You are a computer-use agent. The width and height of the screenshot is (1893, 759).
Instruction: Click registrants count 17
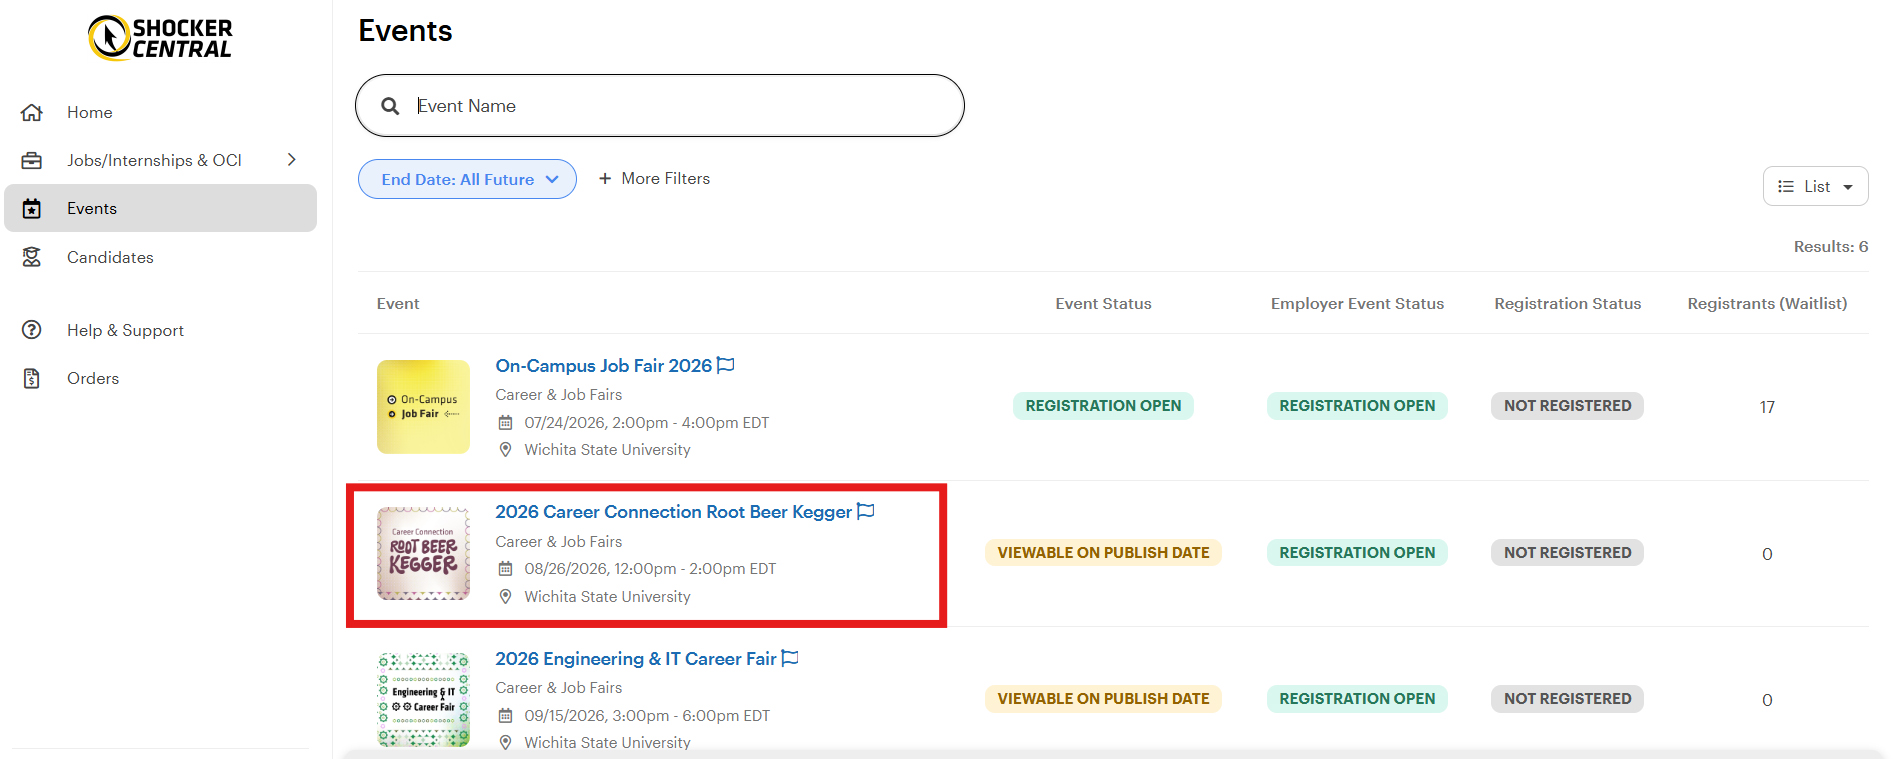(x=1767, y=407)
